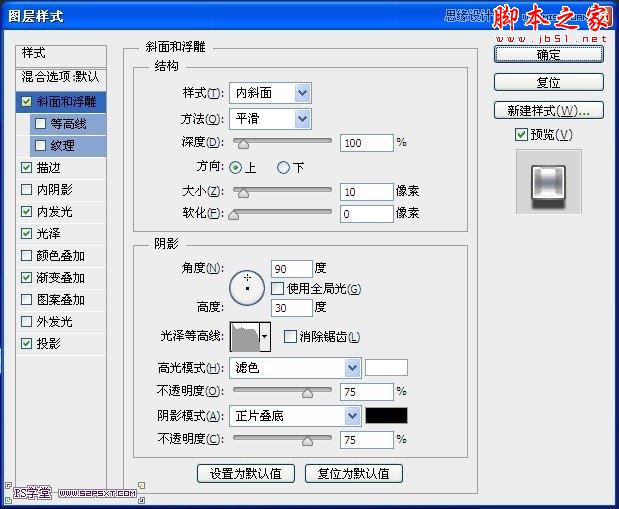Click the gloss contour curve thumbnail
This screenshot has height=509, width=619.
click(245, 337)
